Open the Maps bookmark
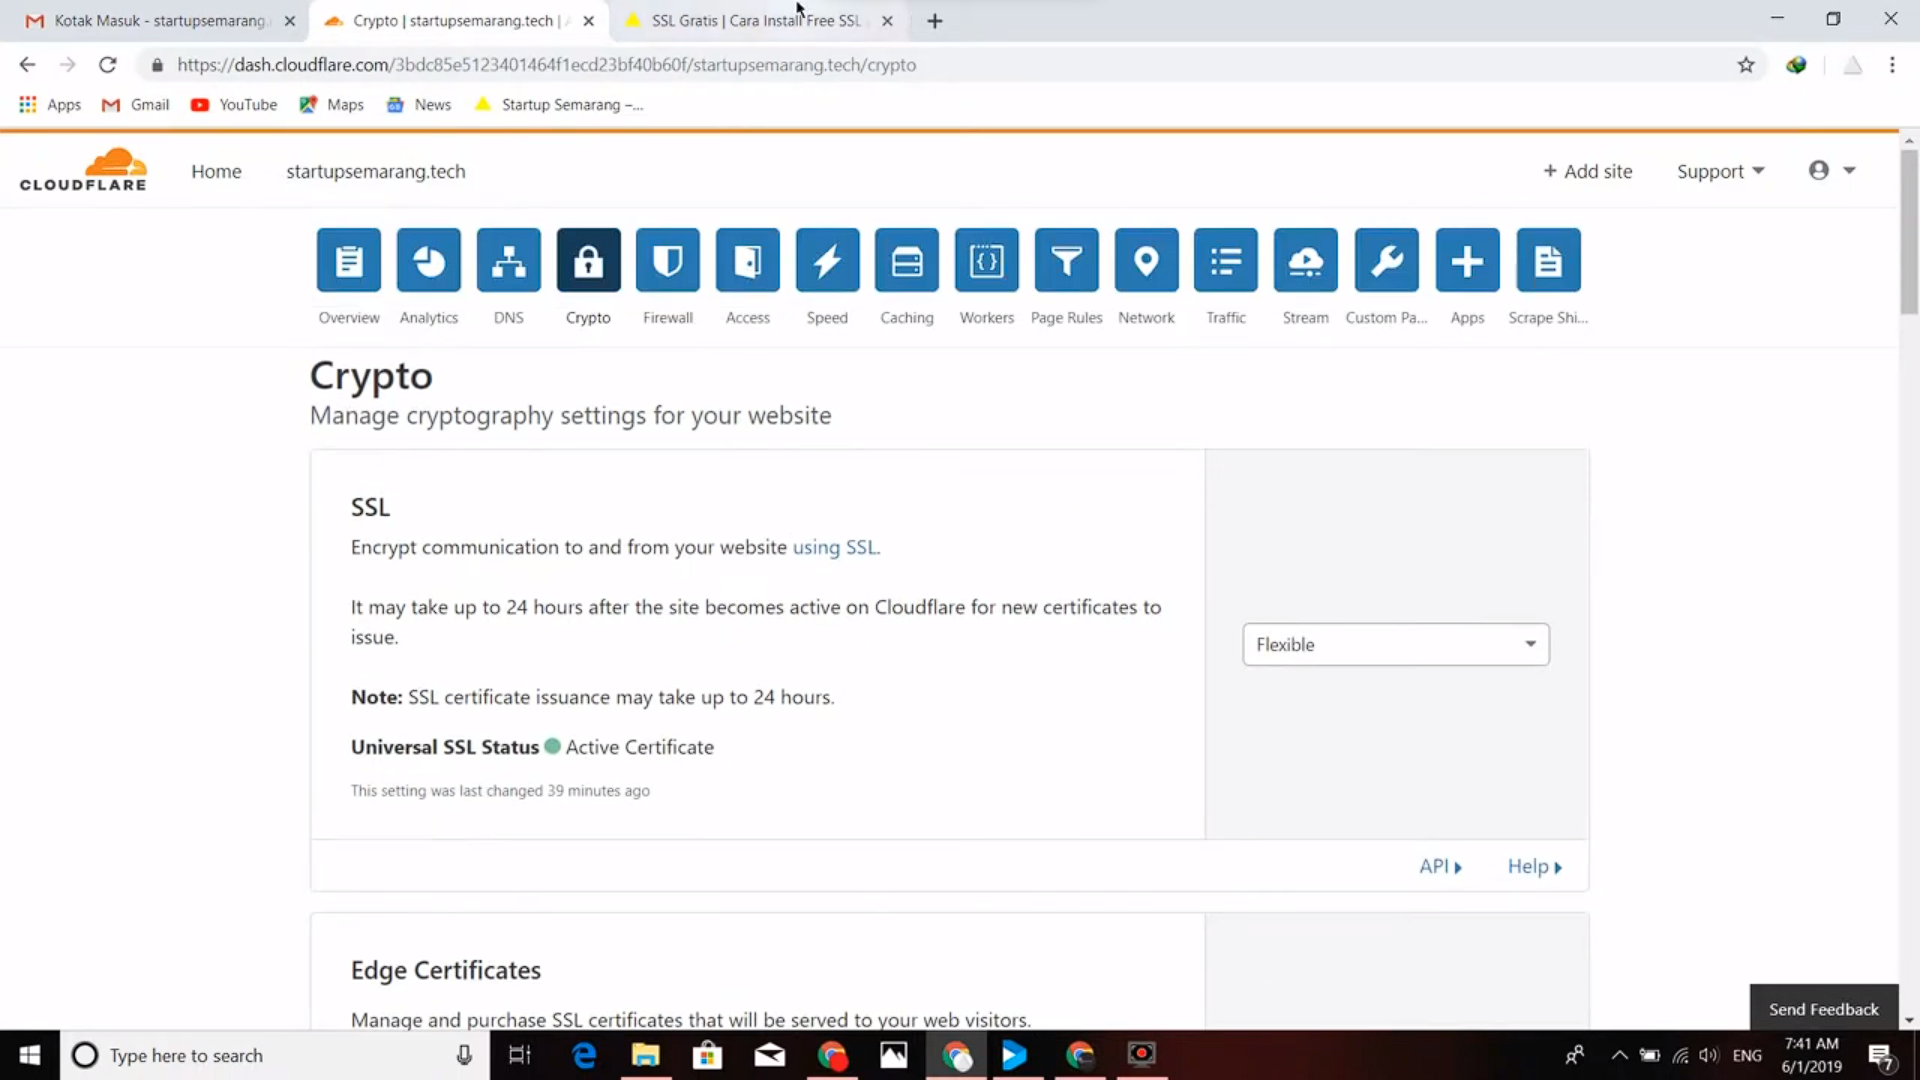Viewport: 1920px width, 1080px height. tap(332, 105)
